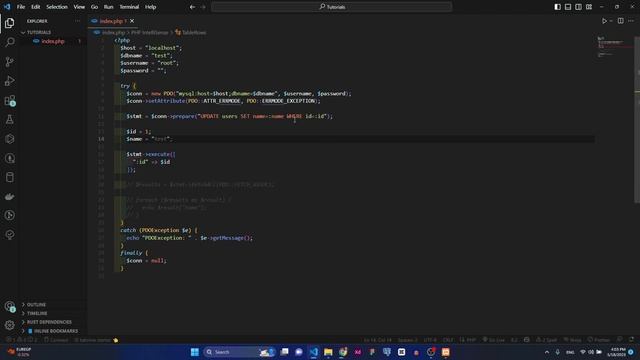Open the Edit menu
The image size is (640, 360).
coord(36,7)
